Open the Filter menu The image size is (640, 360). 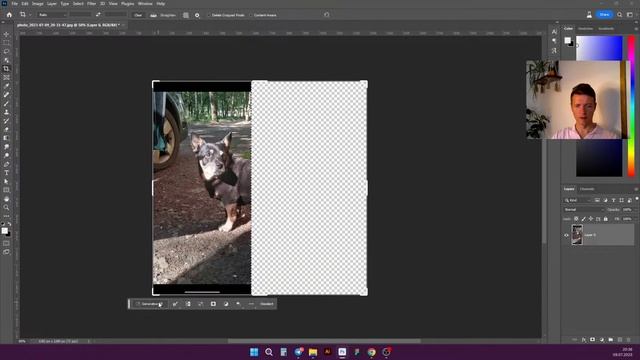coord(91,4)
